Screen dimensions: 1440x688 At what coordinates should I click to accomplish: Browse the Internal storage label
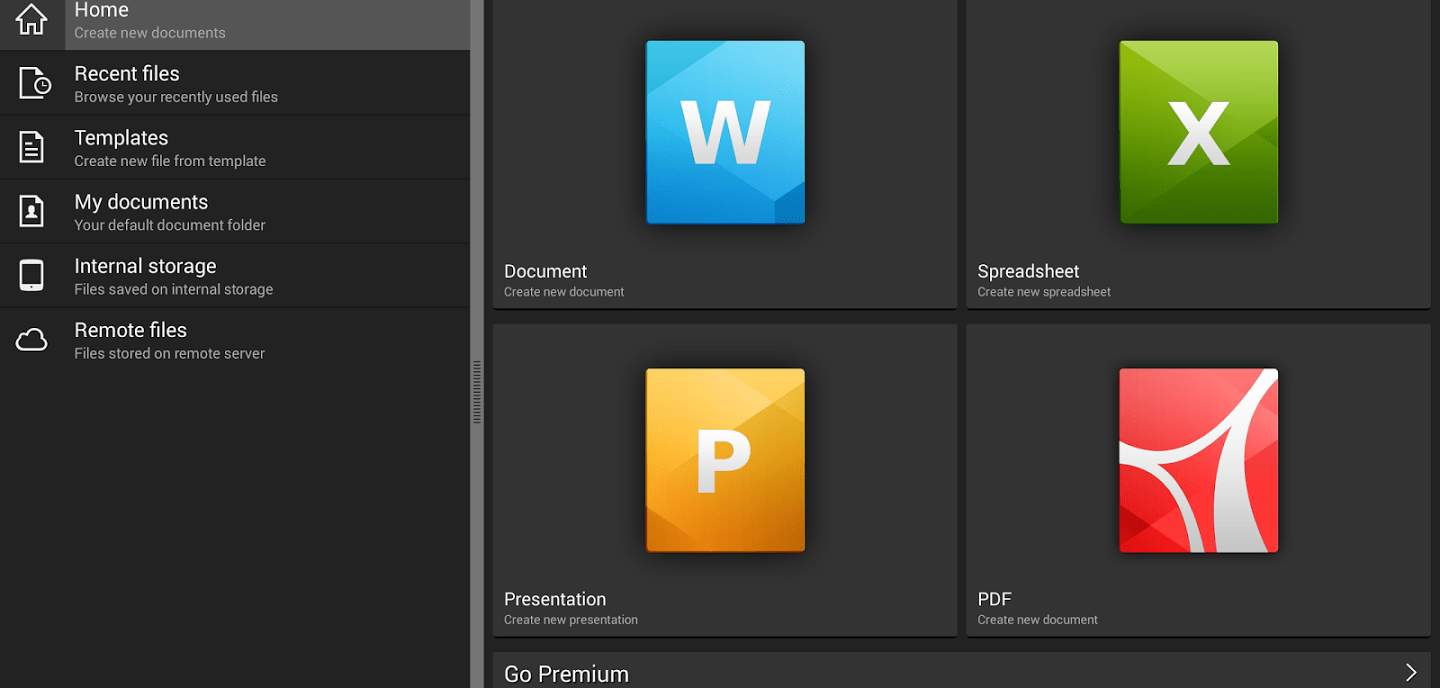[145, 266]
